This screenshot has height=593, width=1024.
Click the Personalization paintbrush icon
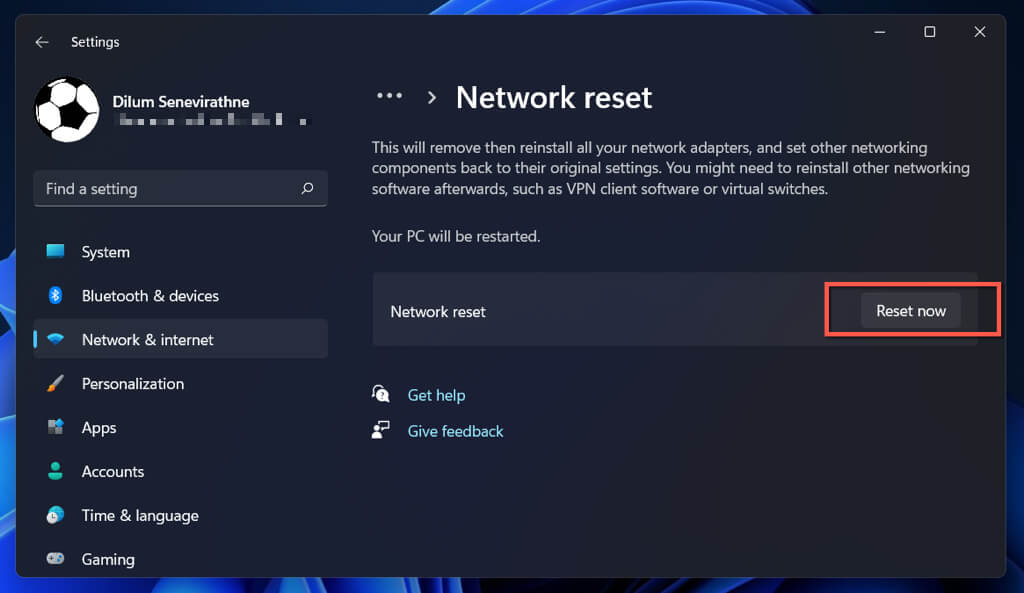56,384
